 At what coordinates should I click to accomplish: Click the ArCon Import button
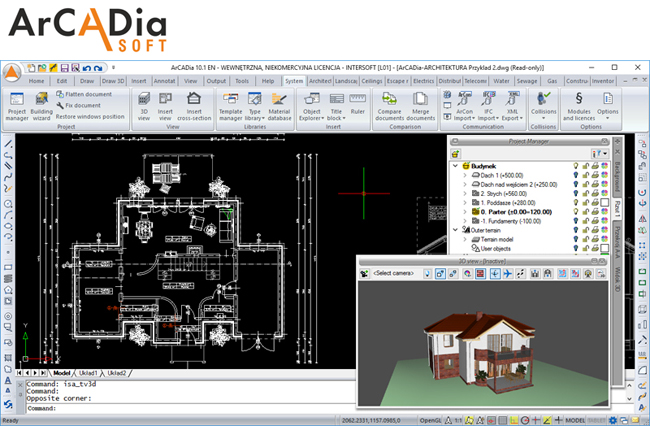click(464, 106)
